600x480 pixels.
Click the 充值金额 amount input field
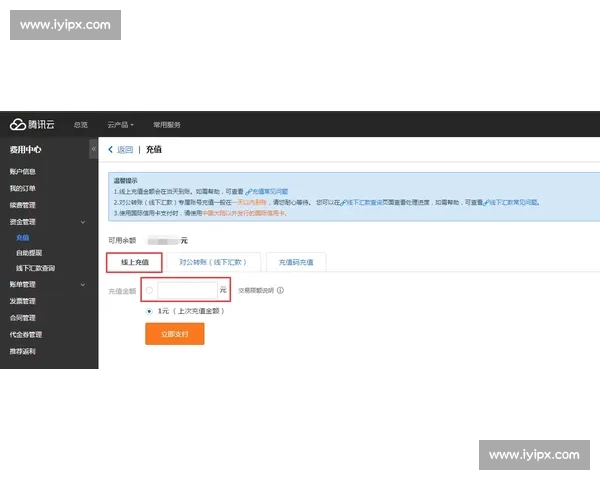point(188,290)
